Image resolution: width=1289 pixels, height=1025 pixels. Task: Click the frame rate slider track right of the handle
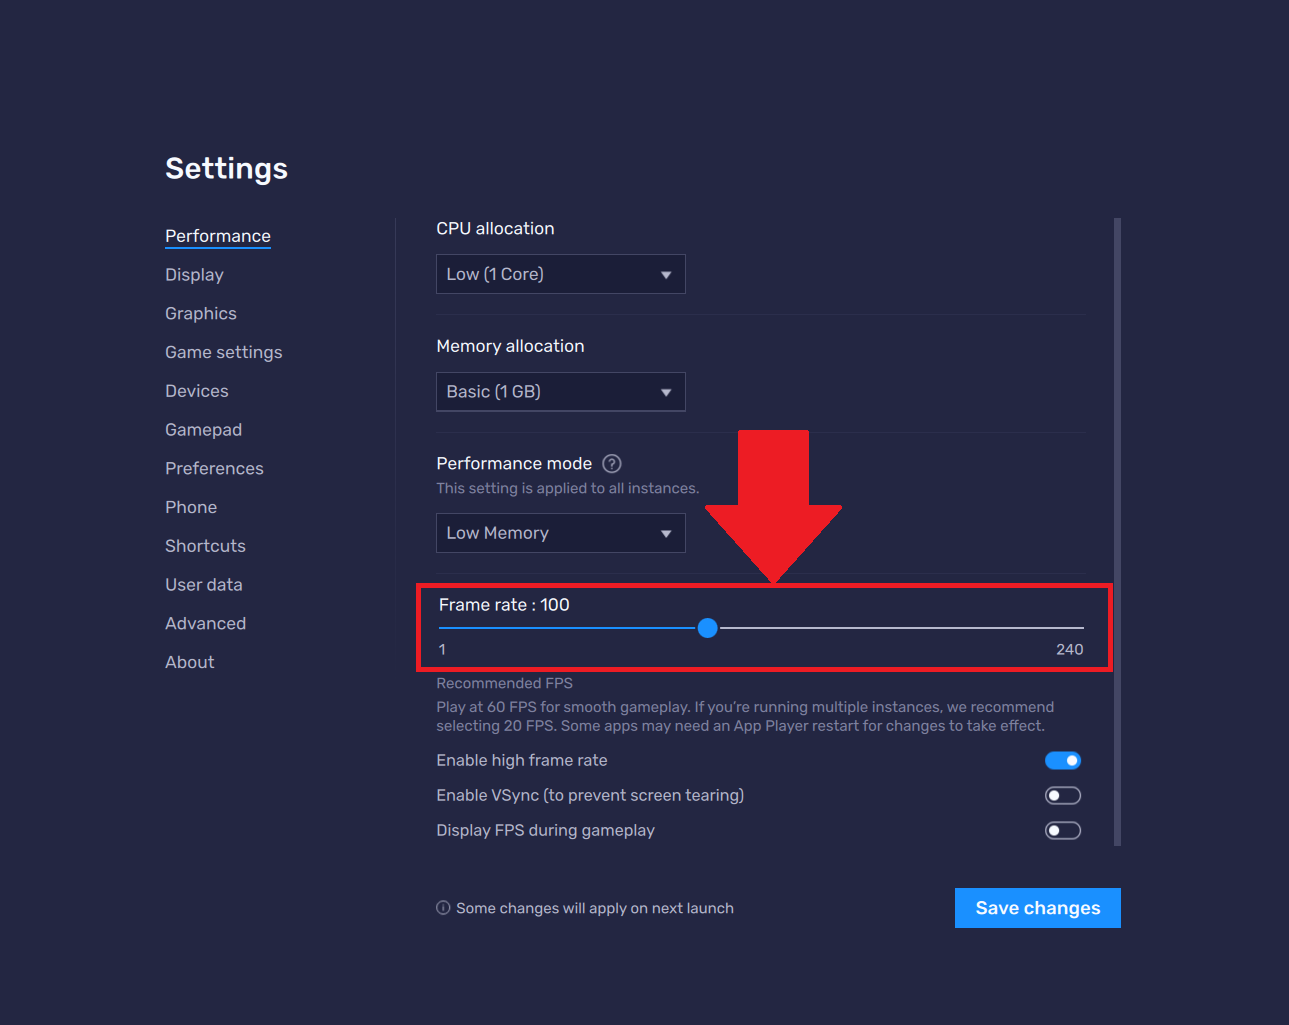tap(901, 628)
